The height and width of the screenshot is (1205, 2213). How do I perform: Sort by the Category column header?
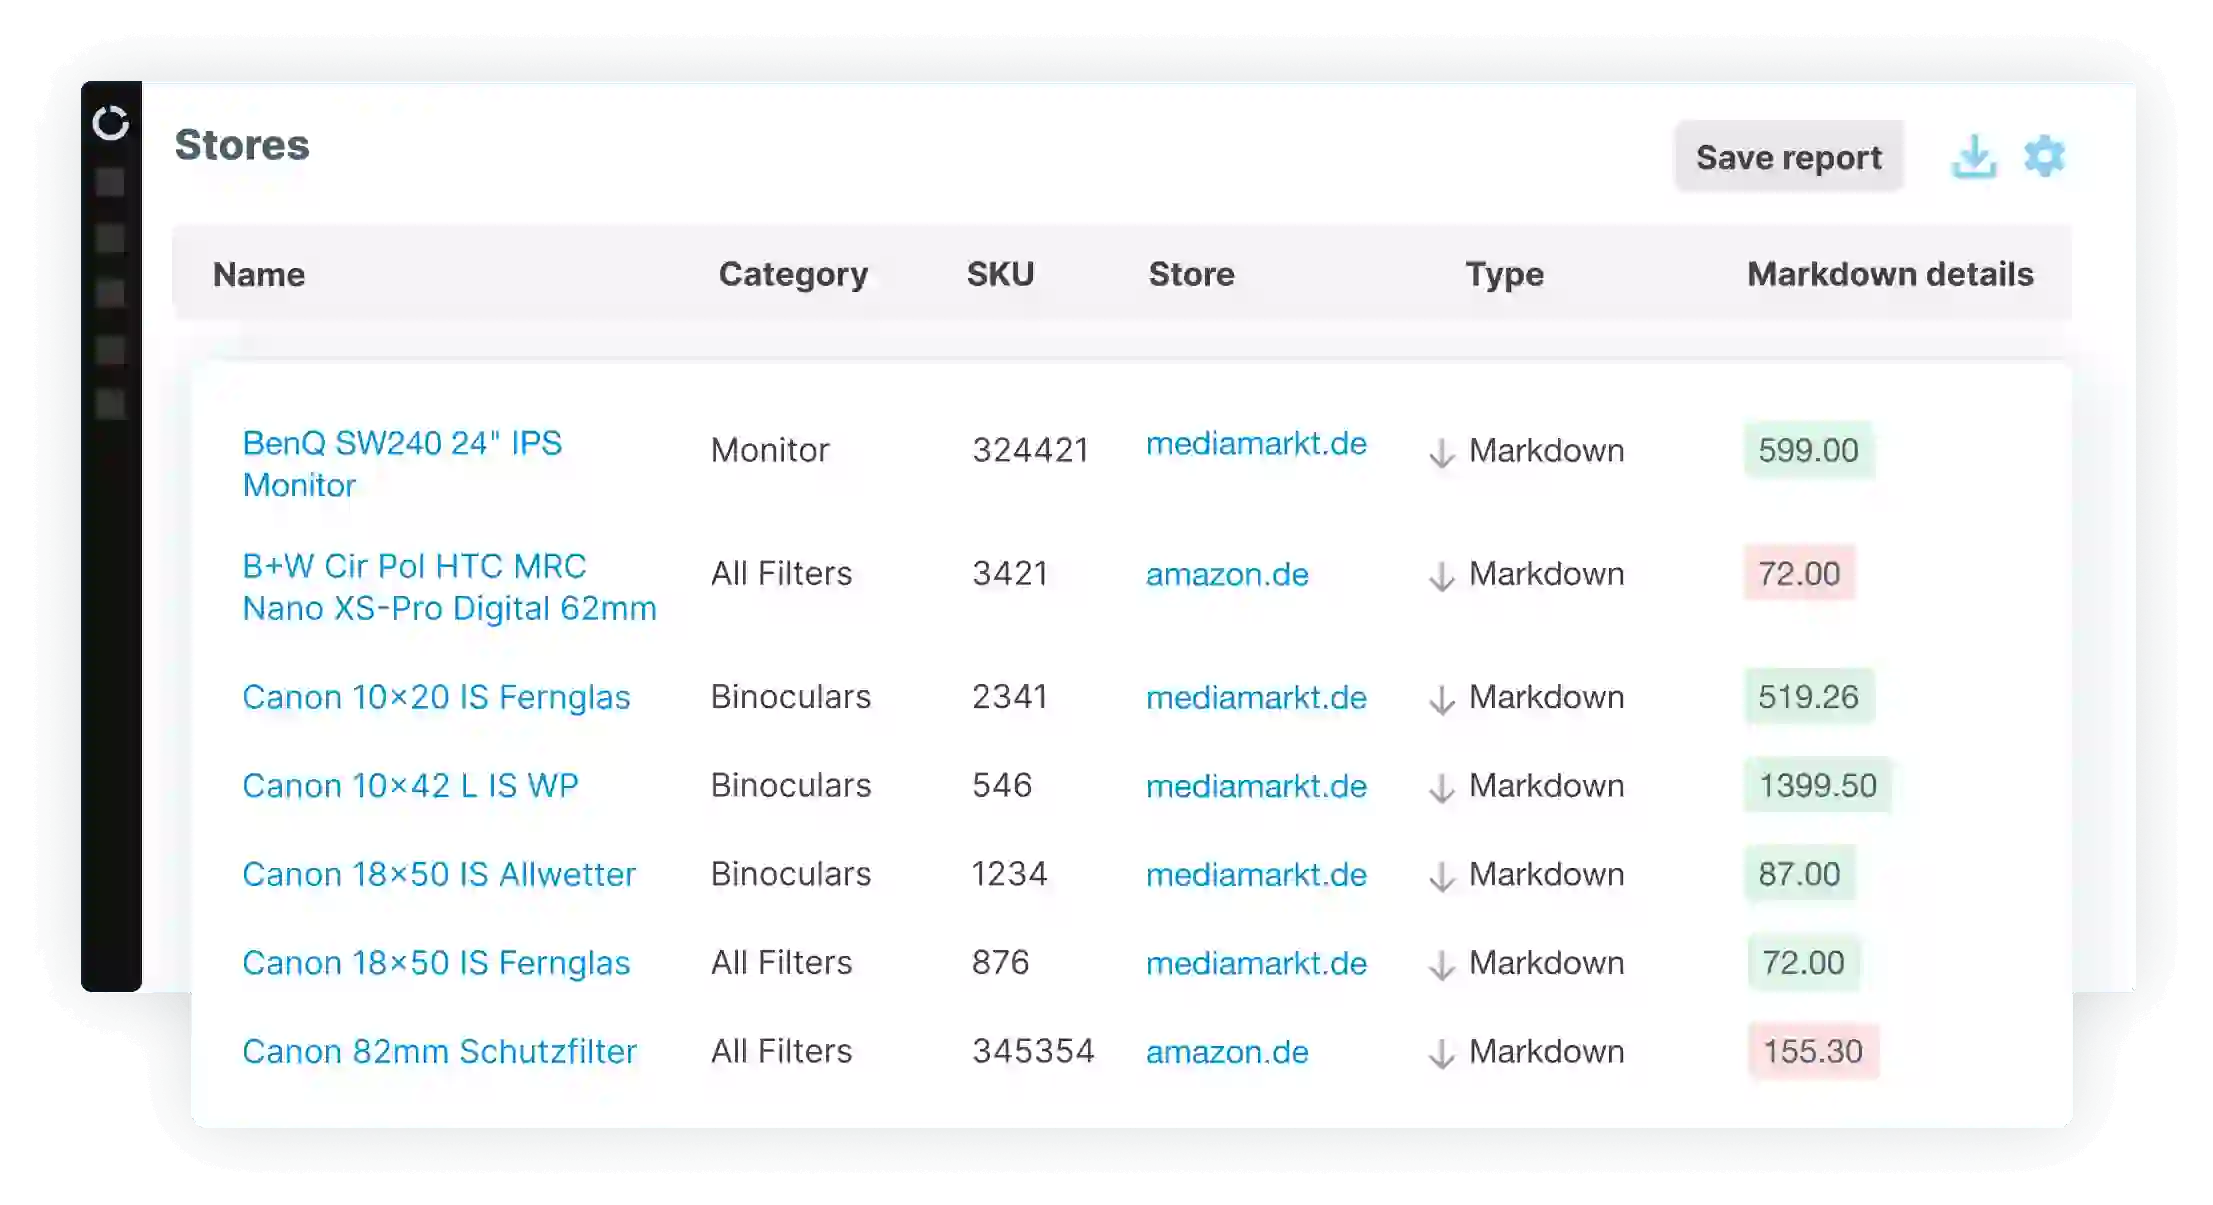click(x=793, y=274)
